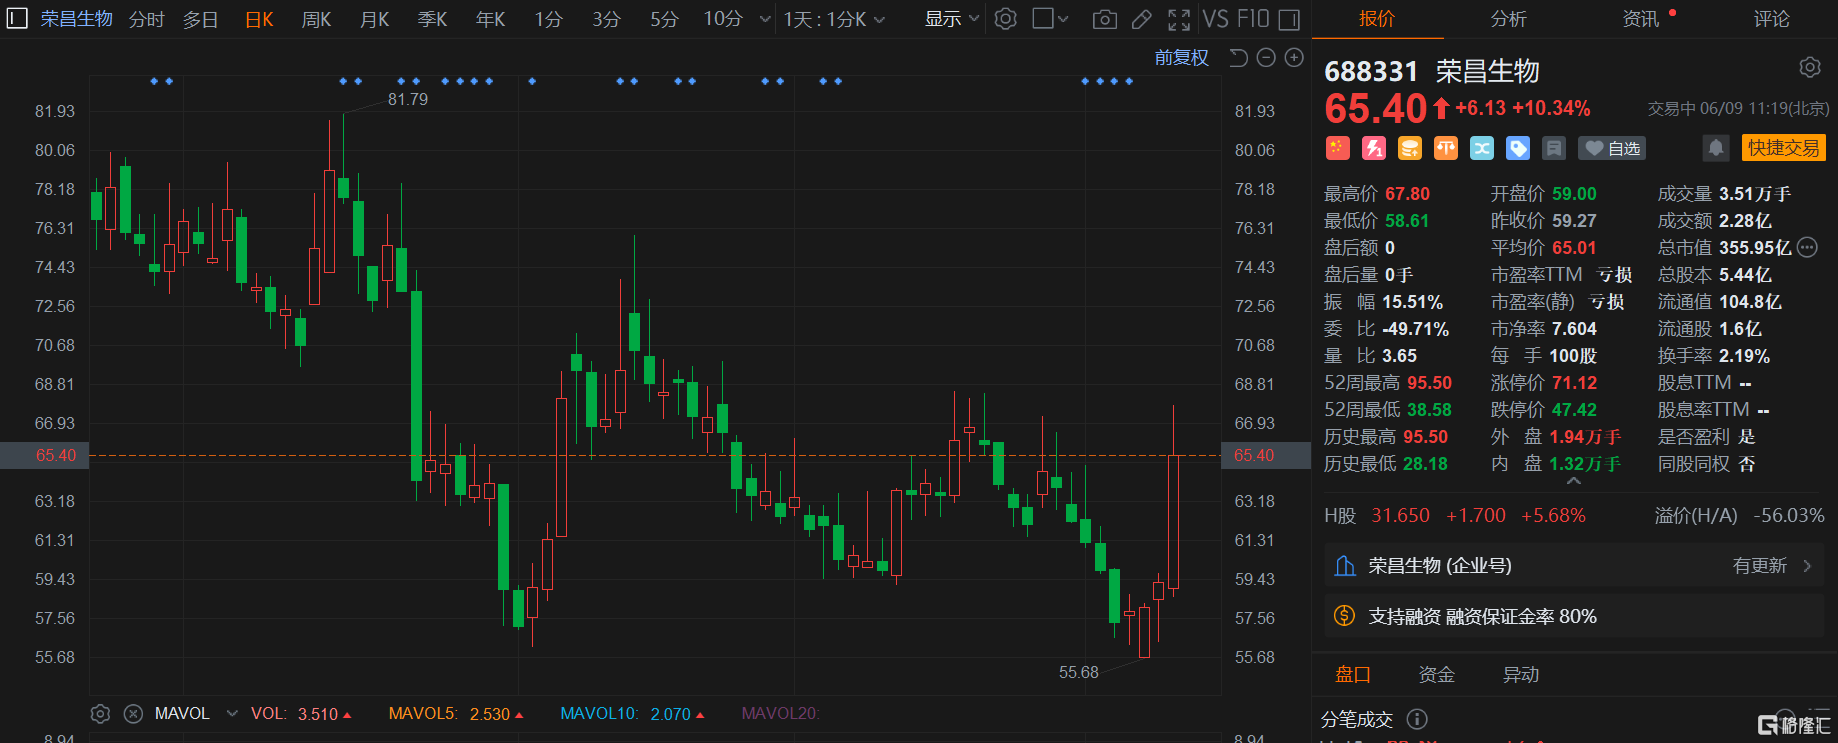
Task: Zoom in chart with plus icon
Action: point(1294,58)
